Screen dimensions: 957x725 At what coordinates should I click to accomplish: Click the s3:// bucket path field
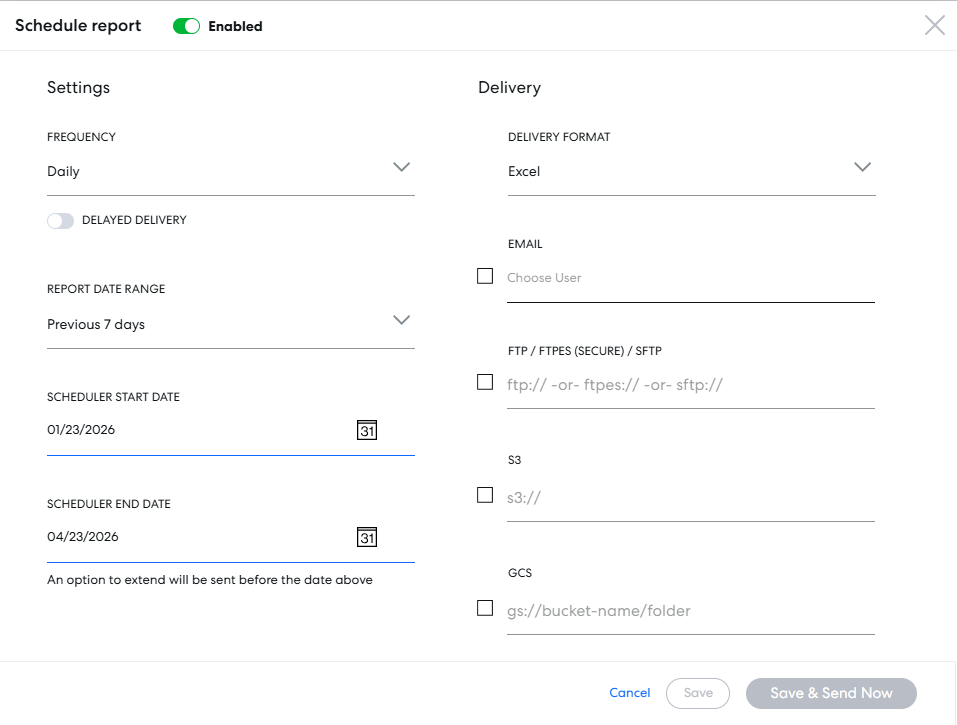click(x=690, y=498)
